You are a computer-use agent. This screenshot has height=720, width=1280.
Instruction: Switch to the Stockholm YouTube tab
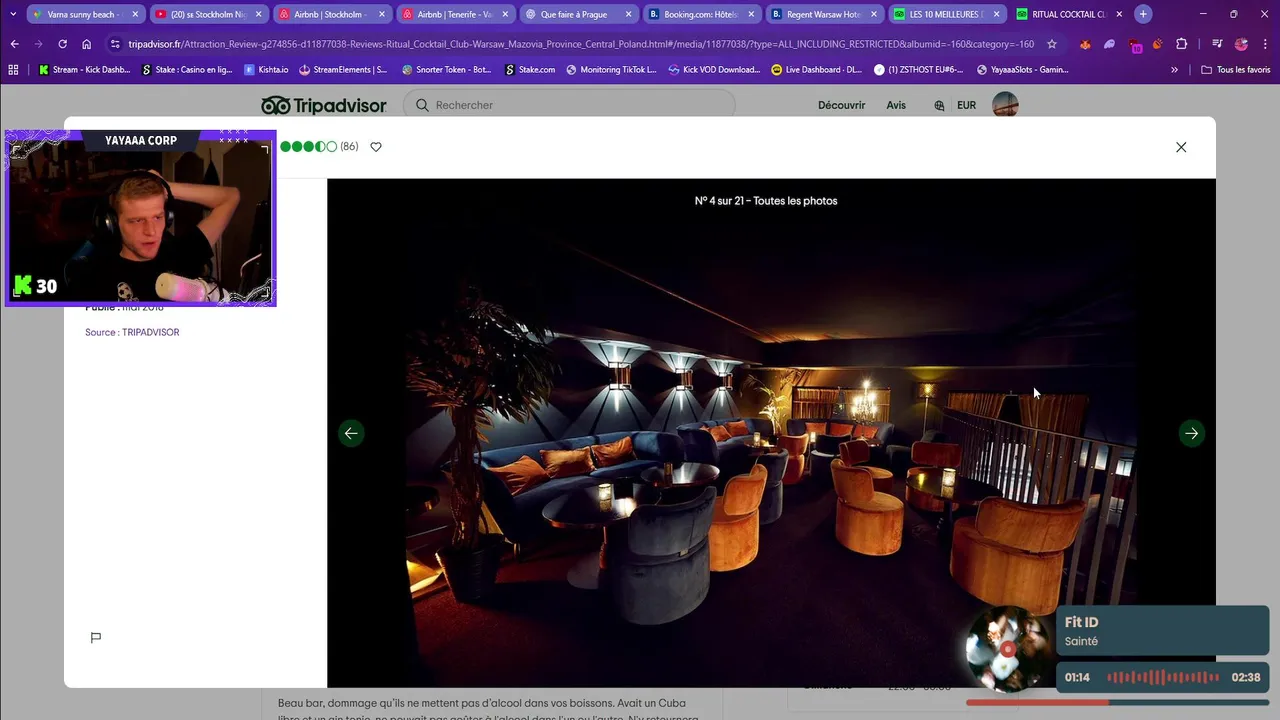(x=208, y=14)
